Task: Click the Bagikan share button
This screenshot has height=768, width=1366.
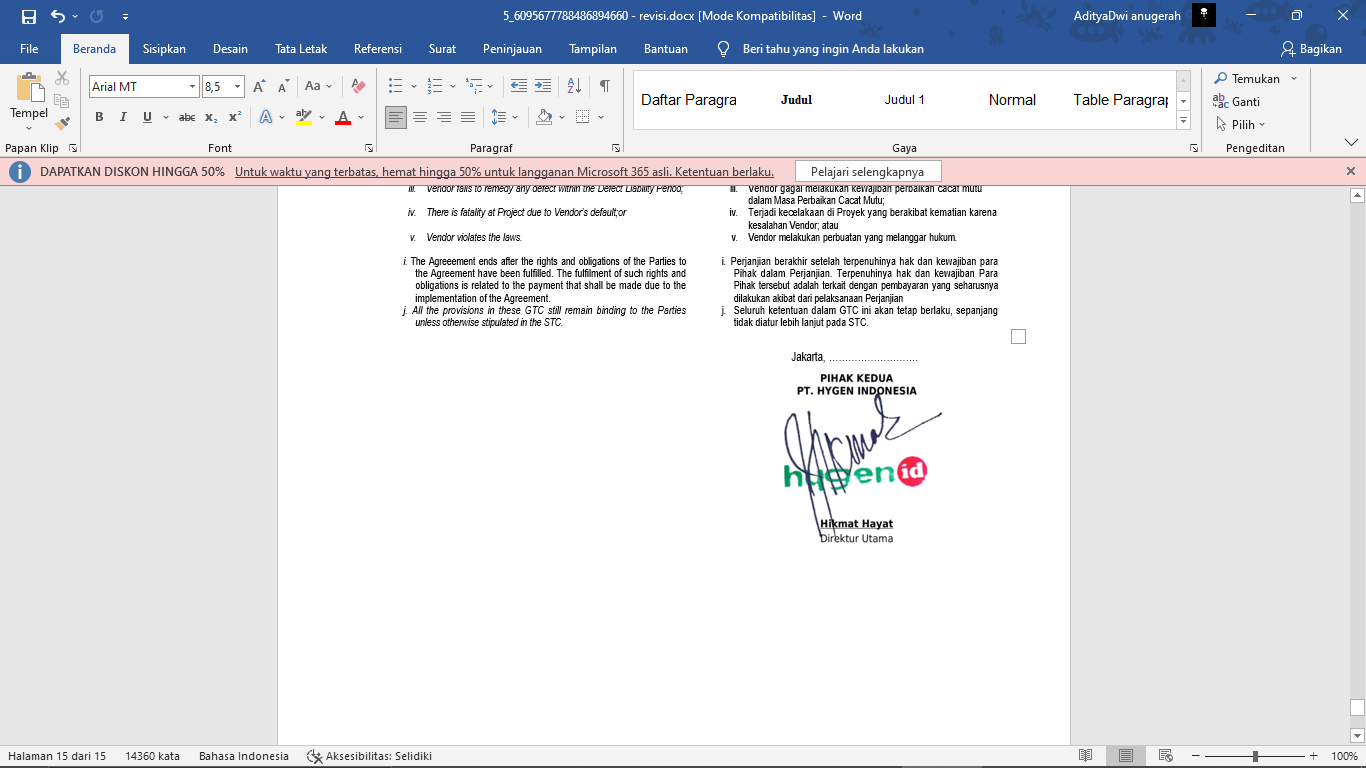Action: (1311, 49)
